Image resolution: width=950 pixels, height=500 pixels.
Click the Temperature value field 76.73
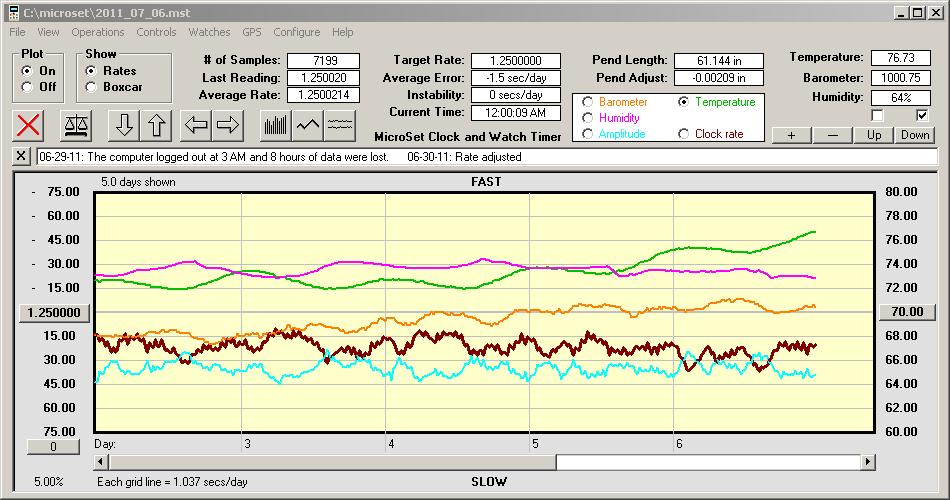click(900, 58)
